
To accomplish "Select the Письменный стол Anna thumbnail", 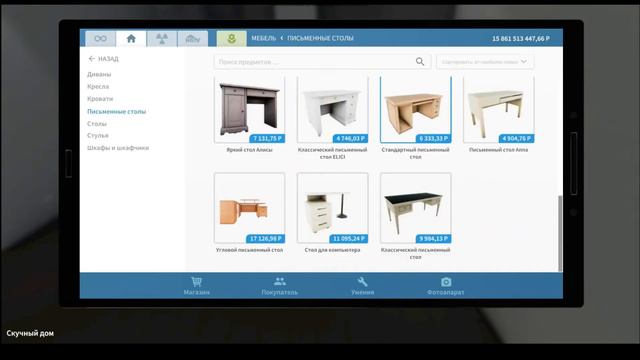I will coord(499,109).
